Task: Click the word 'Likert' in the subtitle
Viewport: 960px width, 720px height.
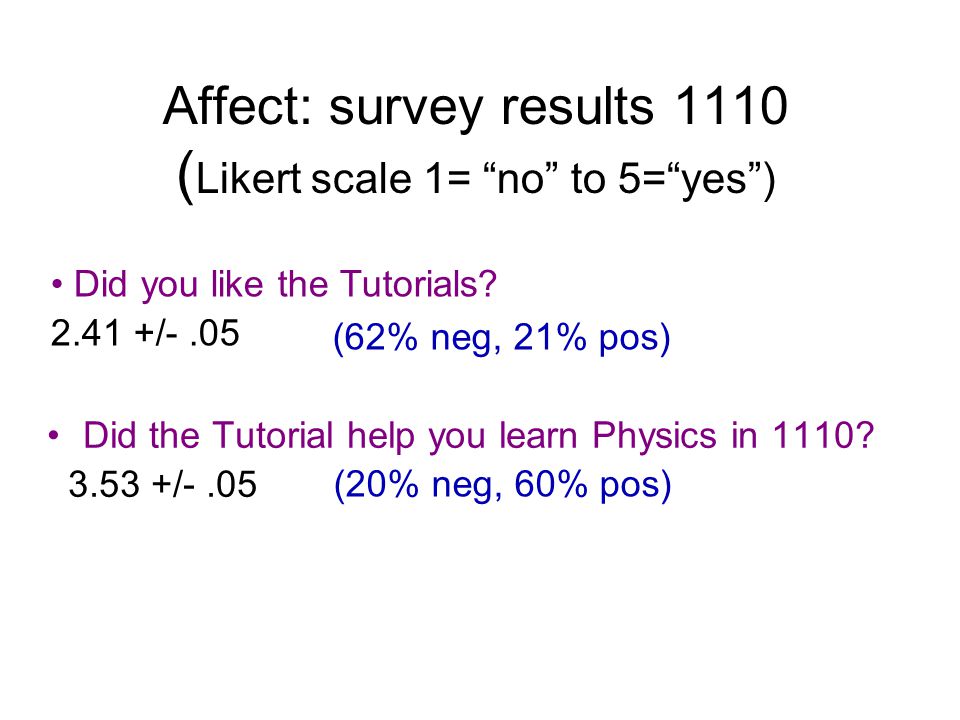Action: tap(249, 179)
